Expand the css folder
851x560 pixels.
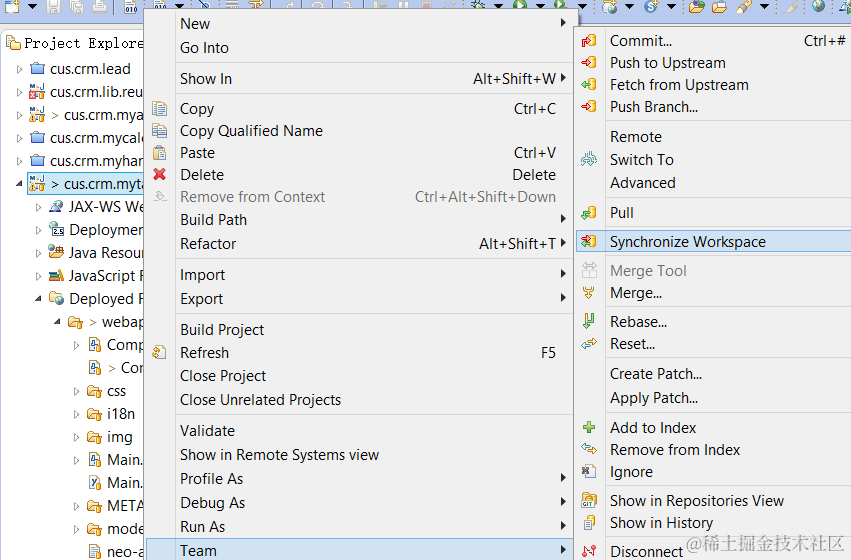click(x=76, y=391)
